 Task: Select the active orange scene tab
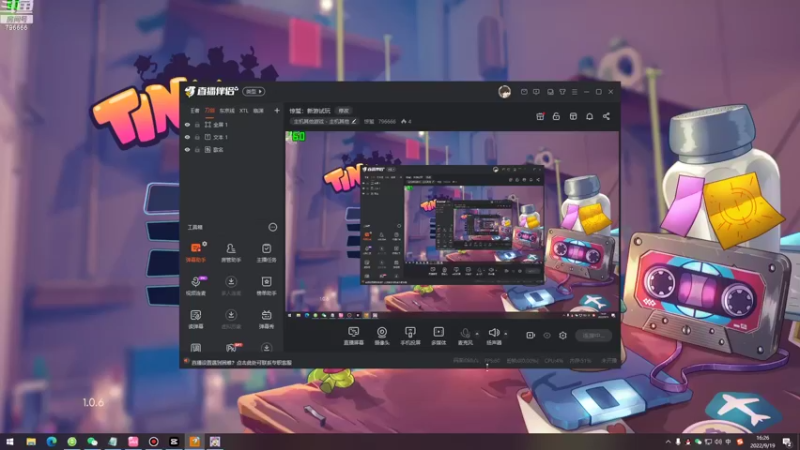point(210,111)
